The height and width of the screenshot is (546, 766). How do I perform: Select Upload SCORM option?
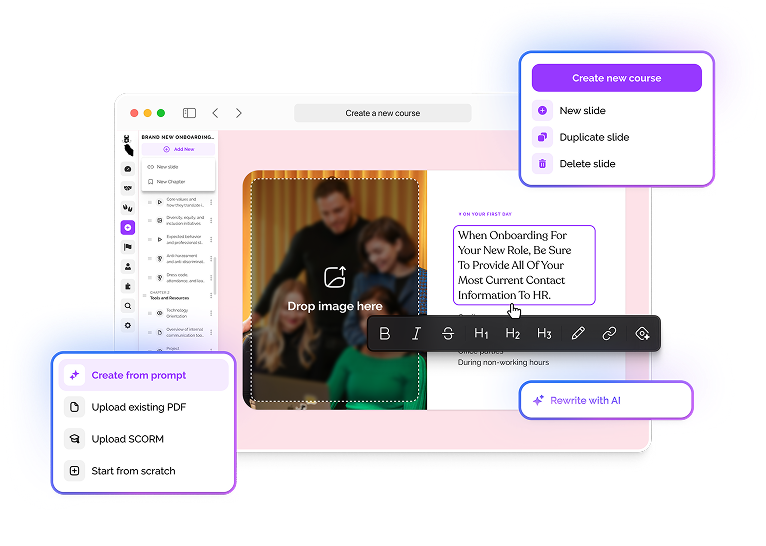(x=127, y=439)
